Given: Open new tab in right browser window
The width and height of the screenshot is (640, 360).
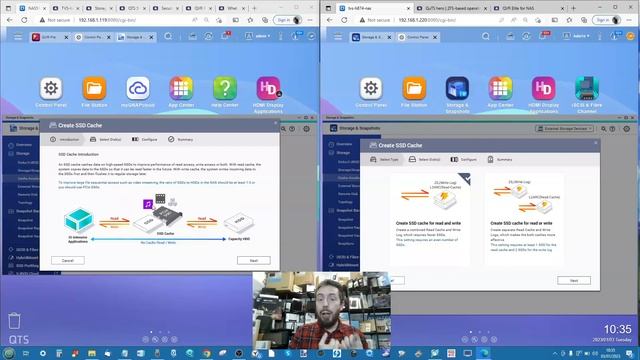Looking at the screenshot, I should click(x=573, y=8).
